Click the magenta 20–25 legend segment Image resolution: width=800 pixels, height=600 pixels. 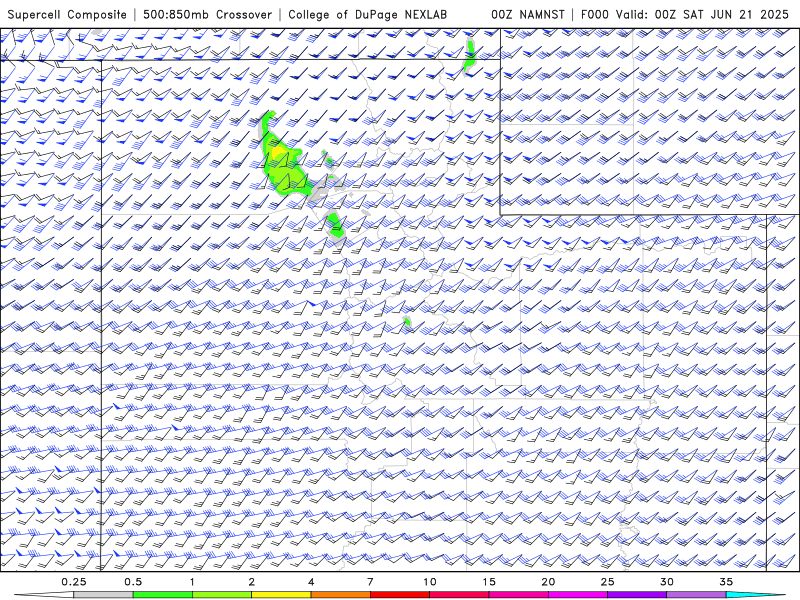point(578,595)
